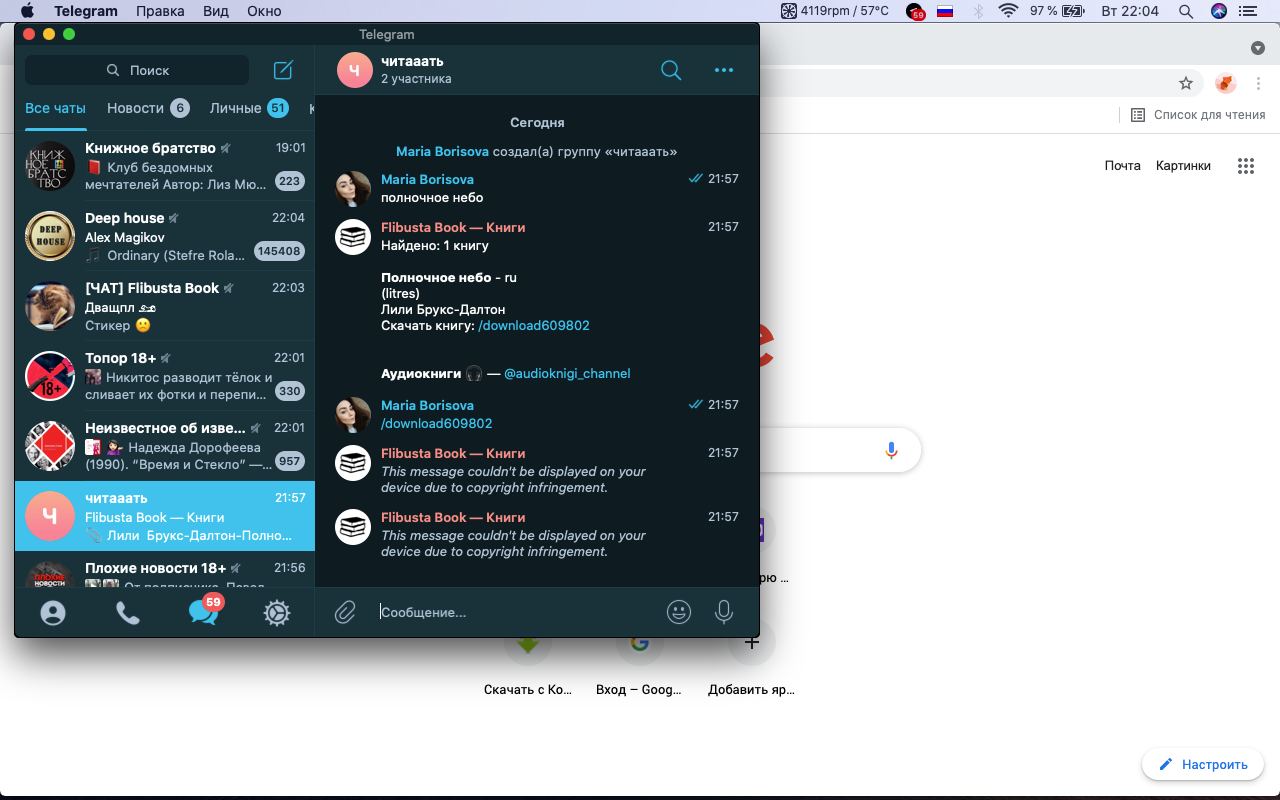The image size is (1280, 800).
Task: Click the fan speed temperature monitor in menu bar
Action: pyautogui.click(x=835, y=11)
